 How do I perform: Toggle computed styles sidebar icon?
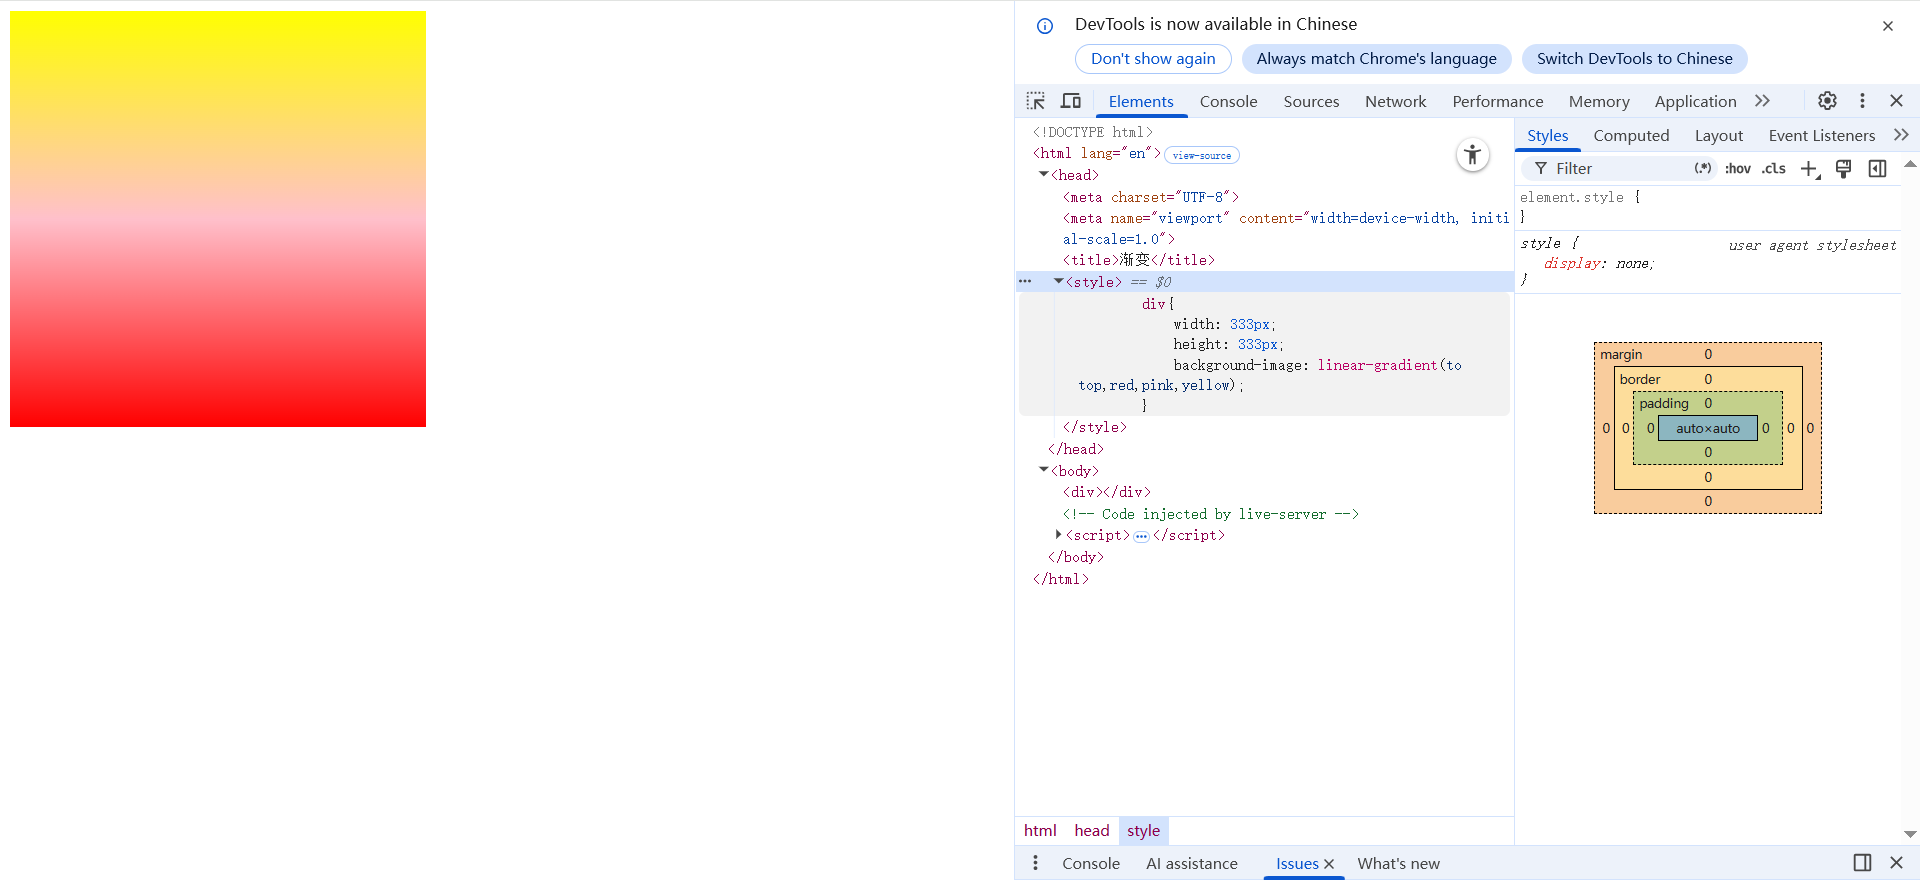pos(1878,169)
